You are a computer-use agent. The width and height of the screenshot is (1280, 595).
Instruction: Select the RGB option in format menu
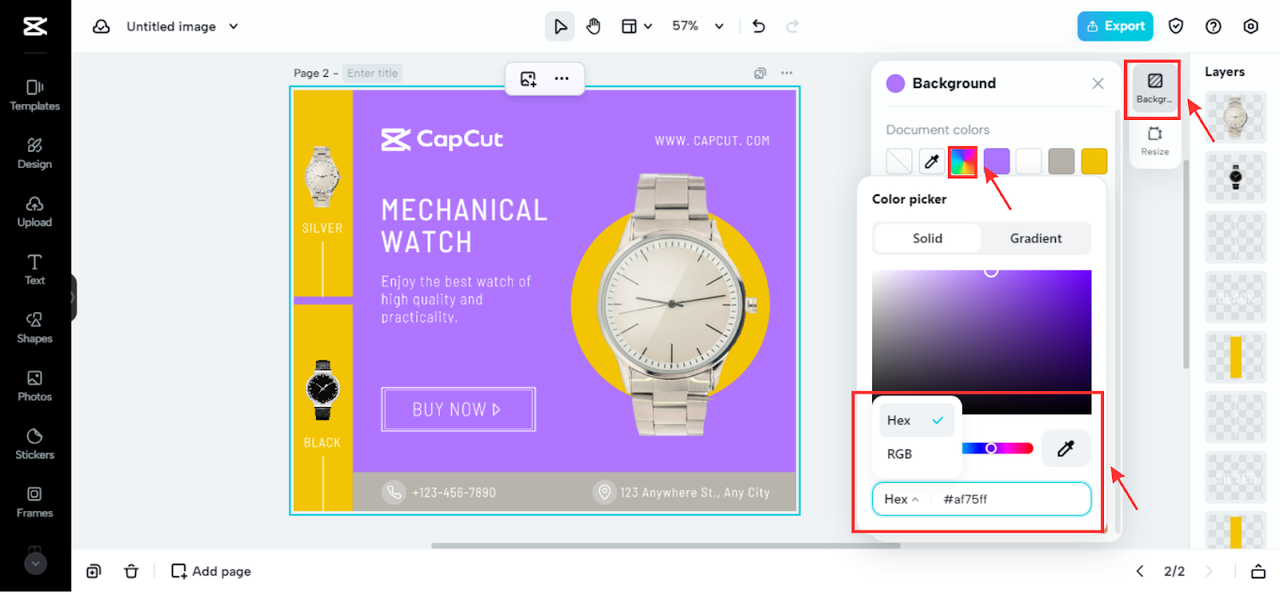pos(916,454)
